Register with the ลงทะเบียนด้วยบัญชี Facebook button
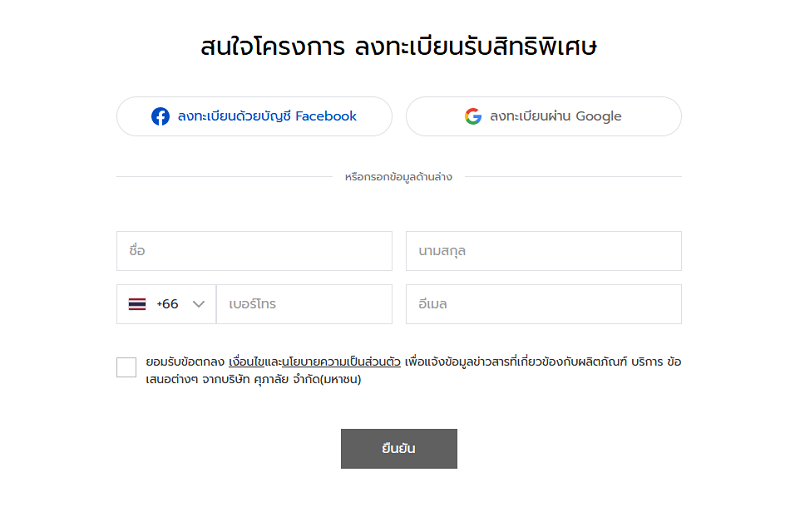Screen dimensions: 800x507 (254, 116)
